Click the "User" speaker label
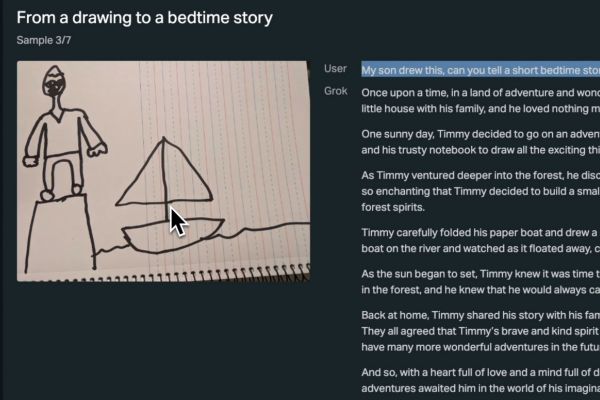This screenshot has width=600, height=400. (x=336, y=69)
